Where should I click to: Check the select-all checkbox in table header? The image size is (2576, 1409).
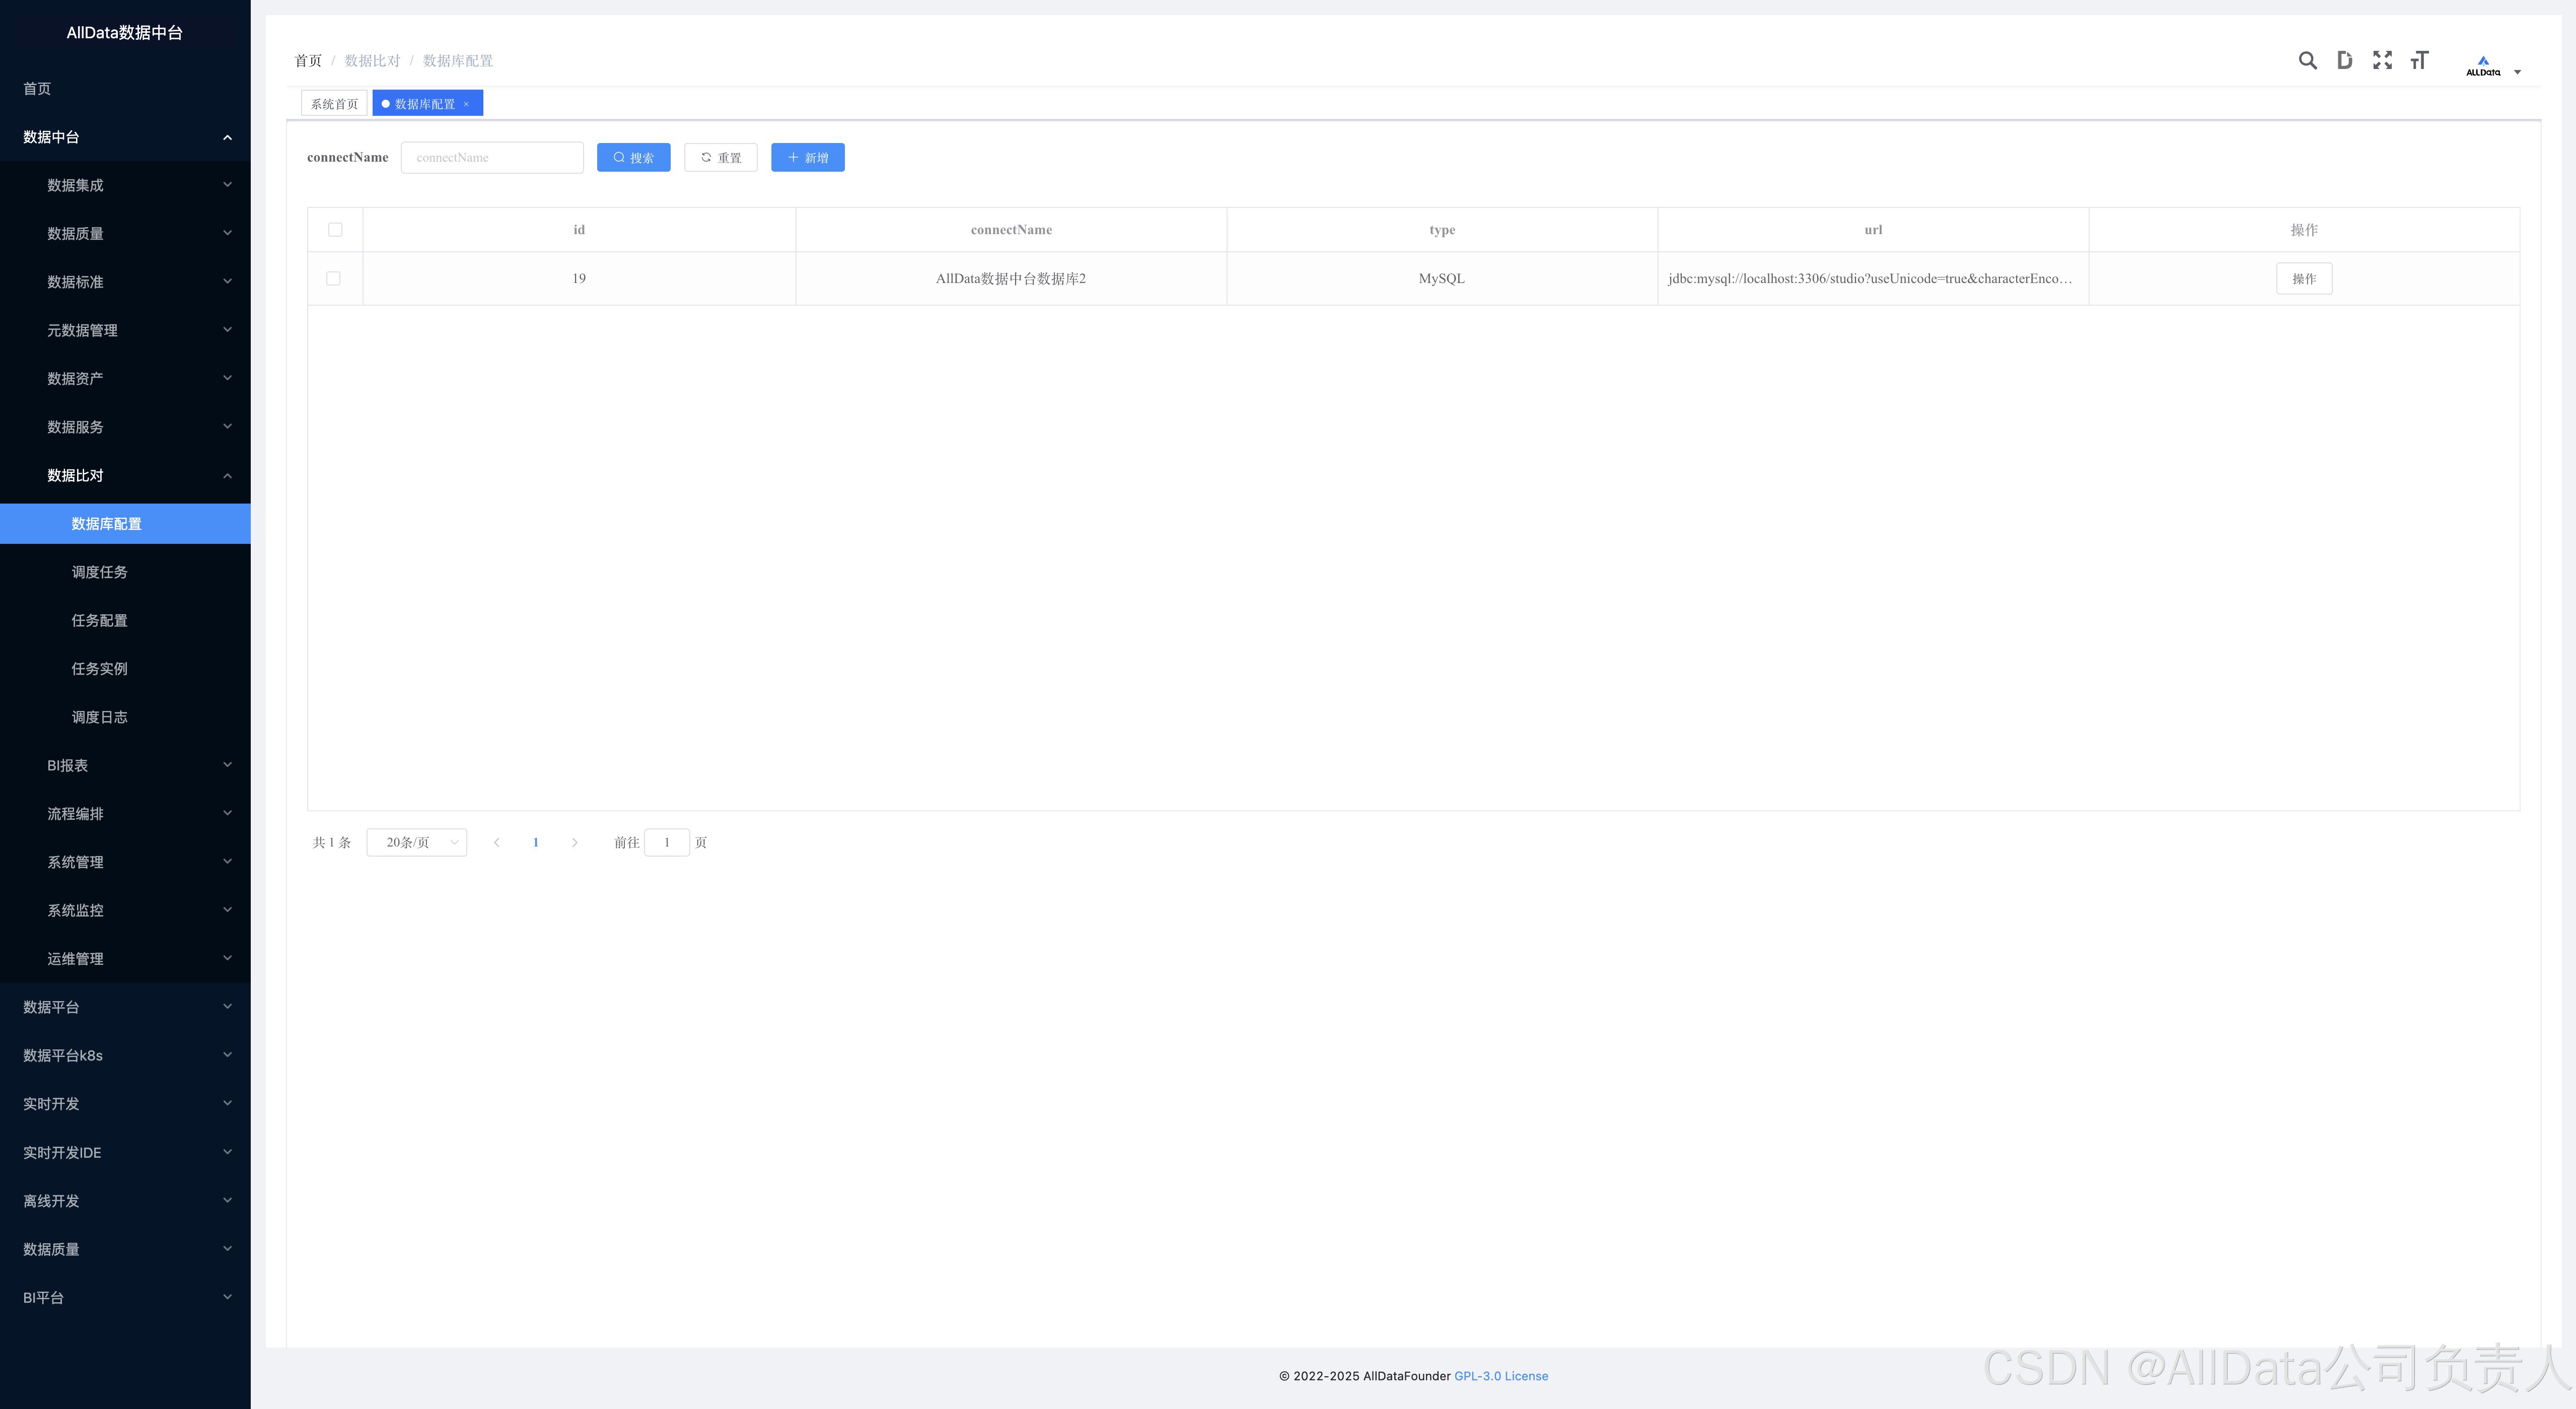pos(335,230)
